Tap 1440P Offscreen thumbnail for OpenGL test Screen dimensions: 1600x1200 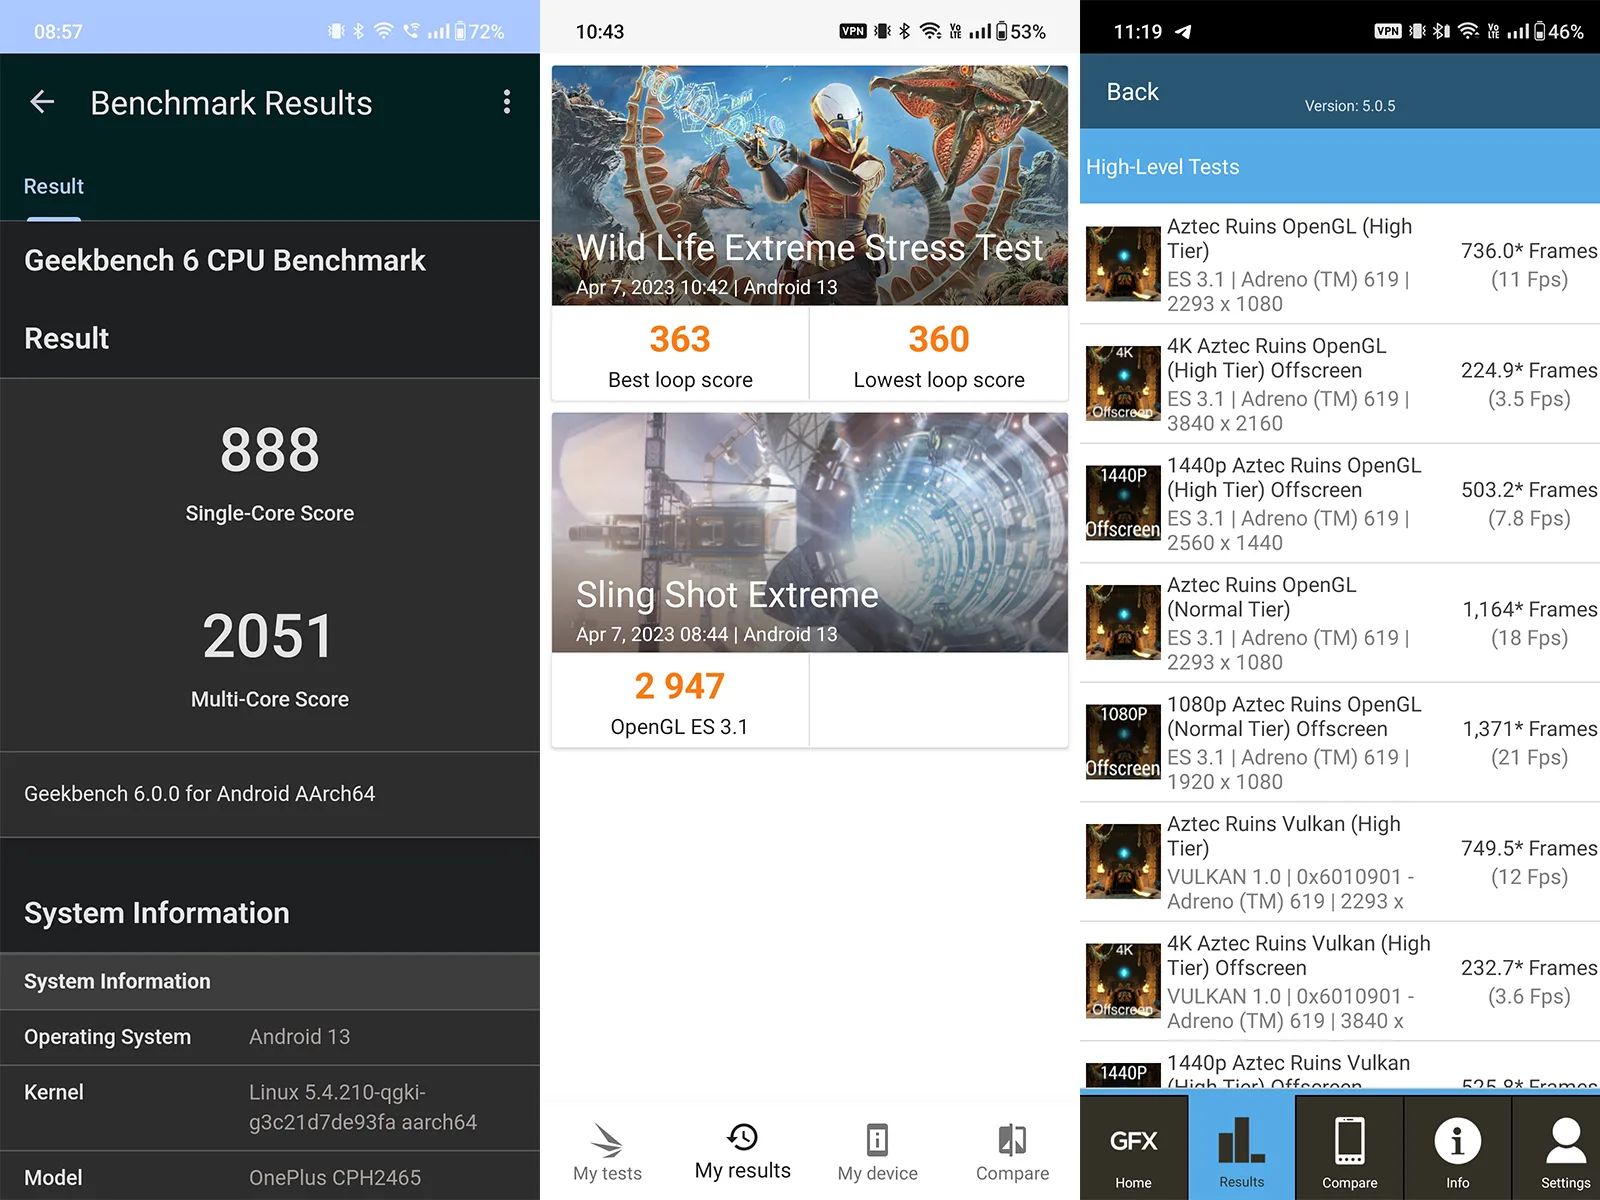pos(1123,503)
